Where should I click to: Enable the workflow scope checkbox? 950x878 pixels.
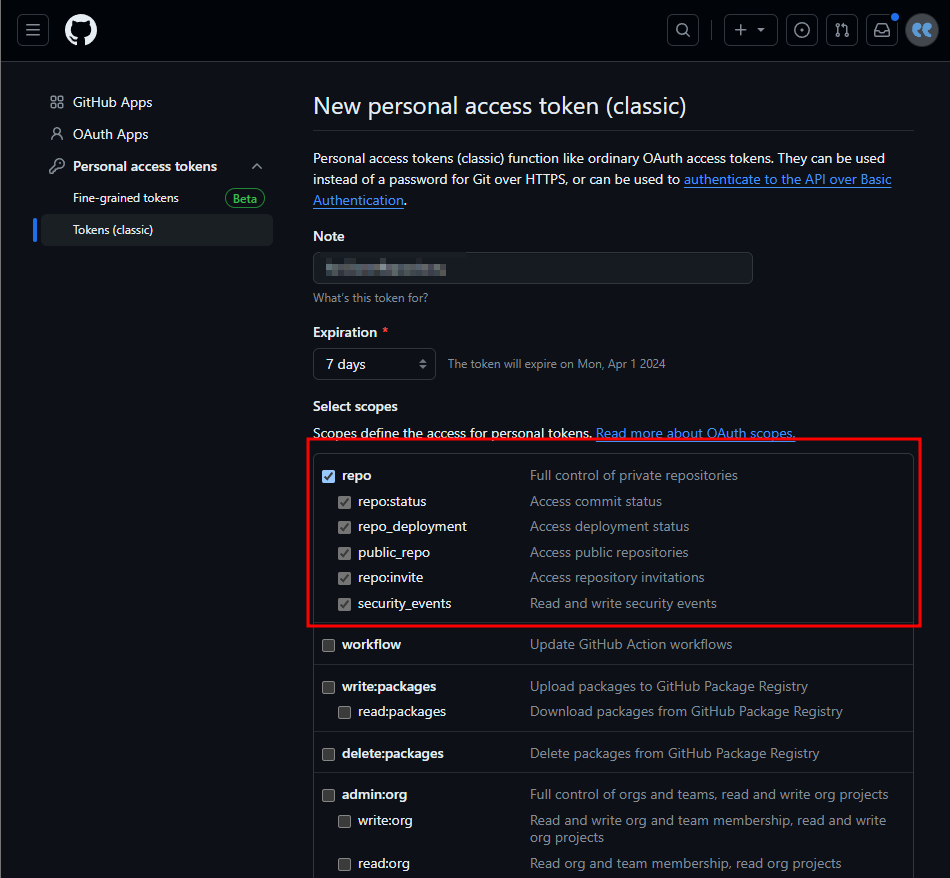click(328, 645)
